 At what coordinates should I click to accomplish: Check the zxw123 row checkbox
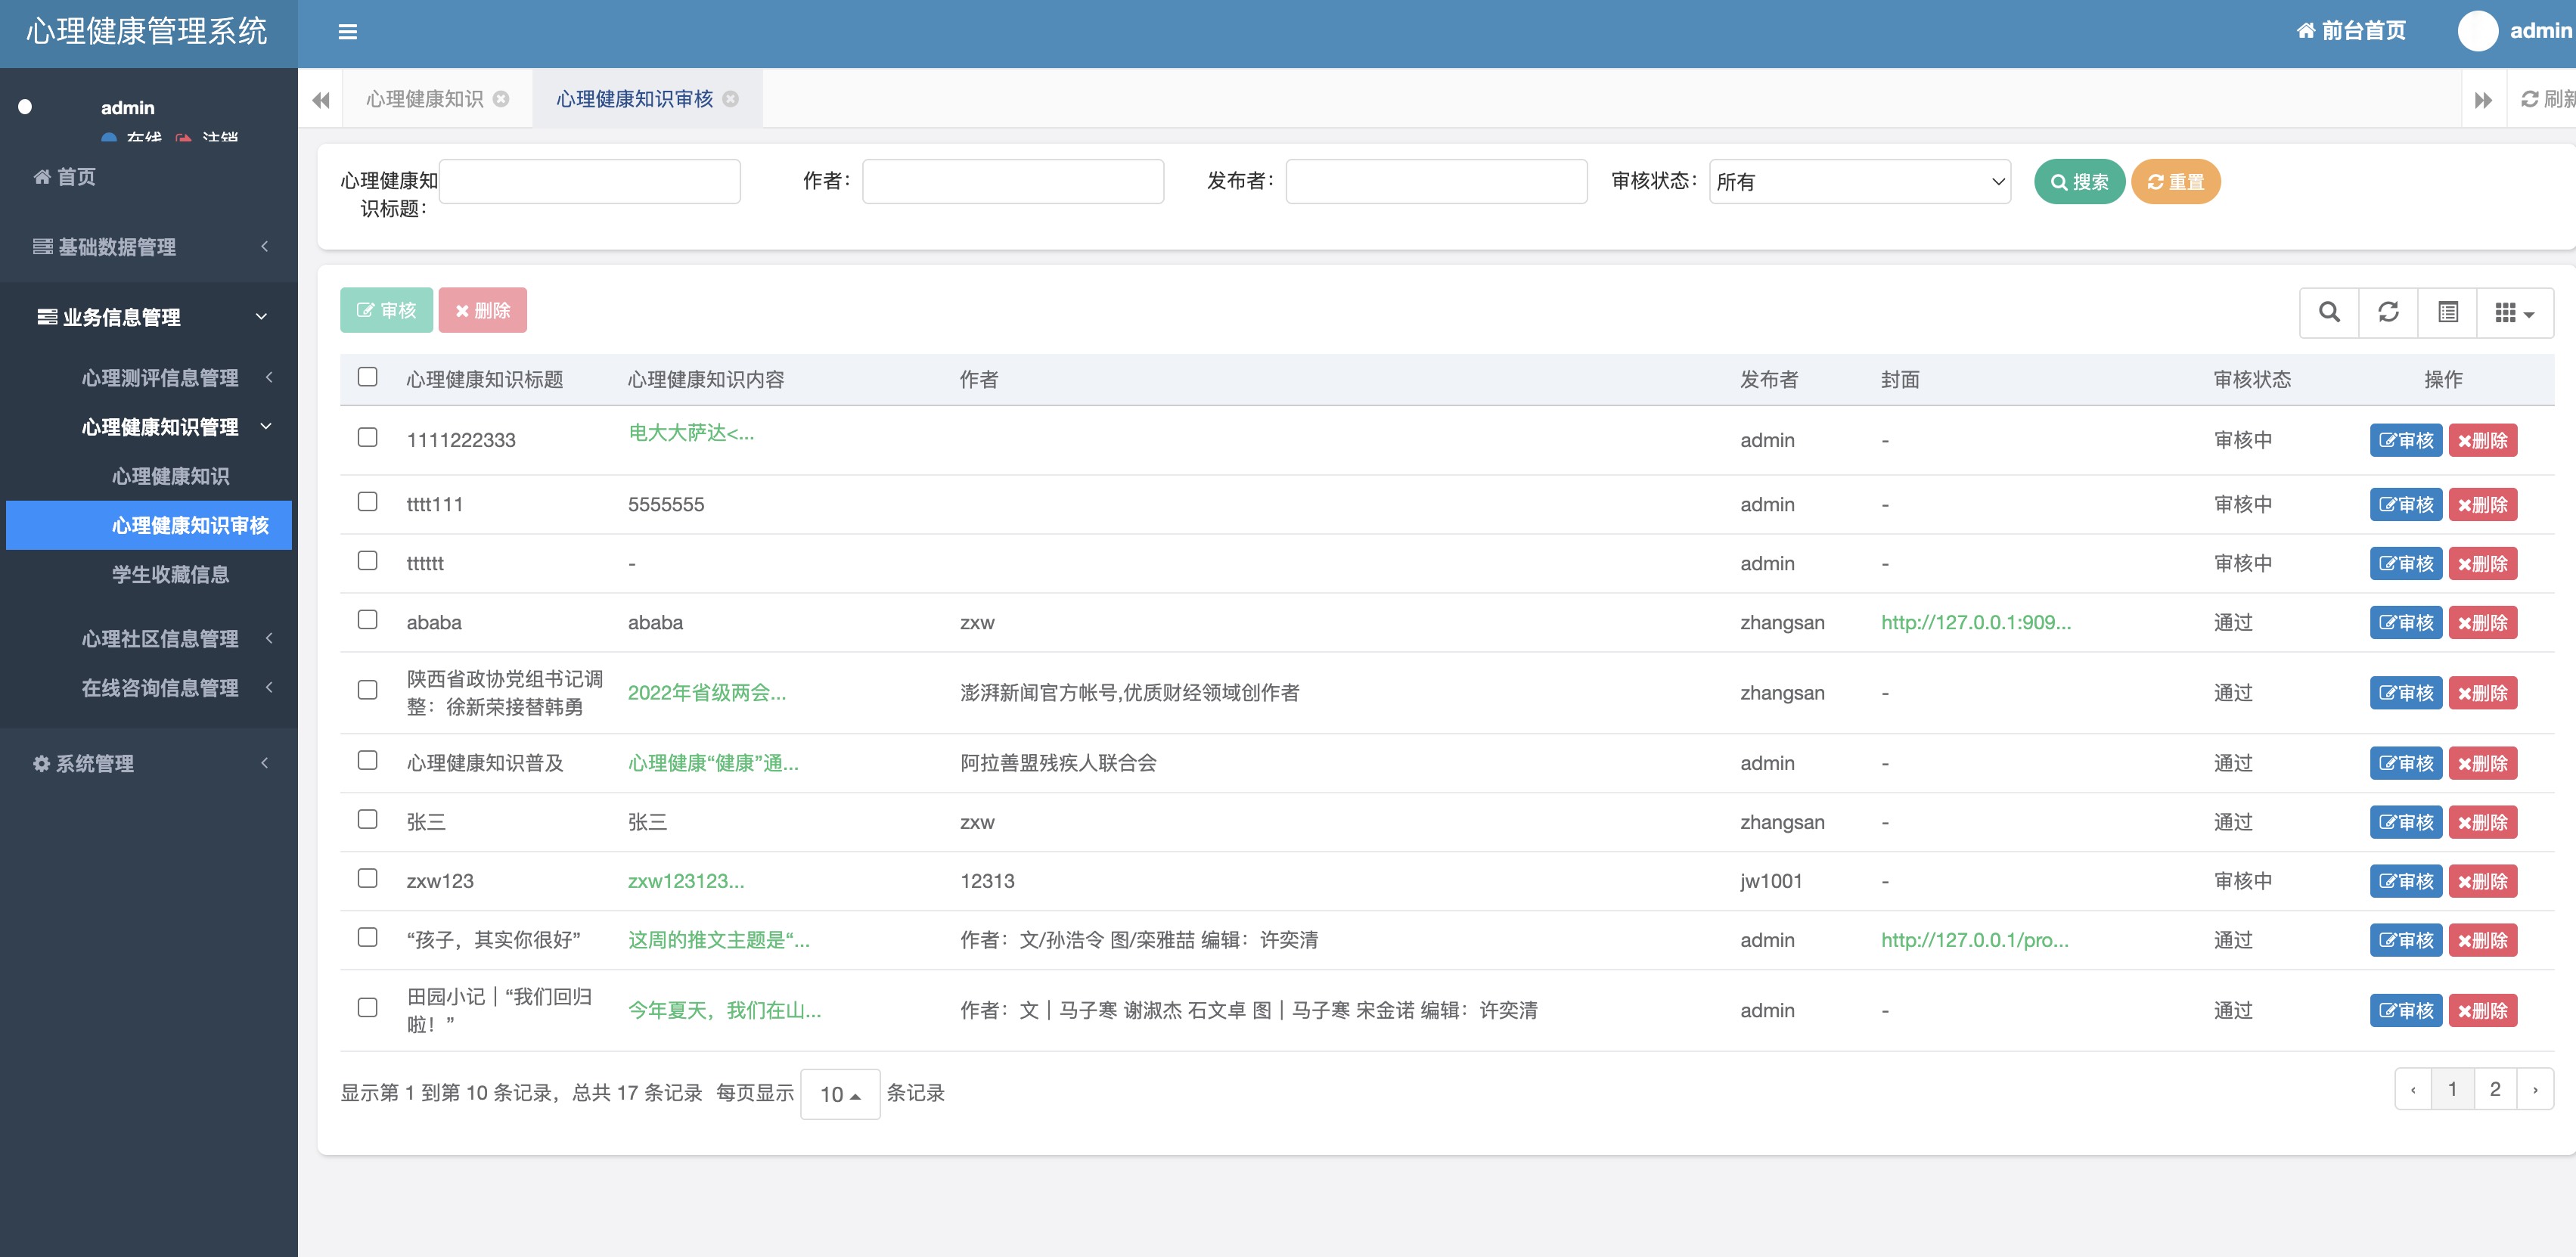point(367,878)
